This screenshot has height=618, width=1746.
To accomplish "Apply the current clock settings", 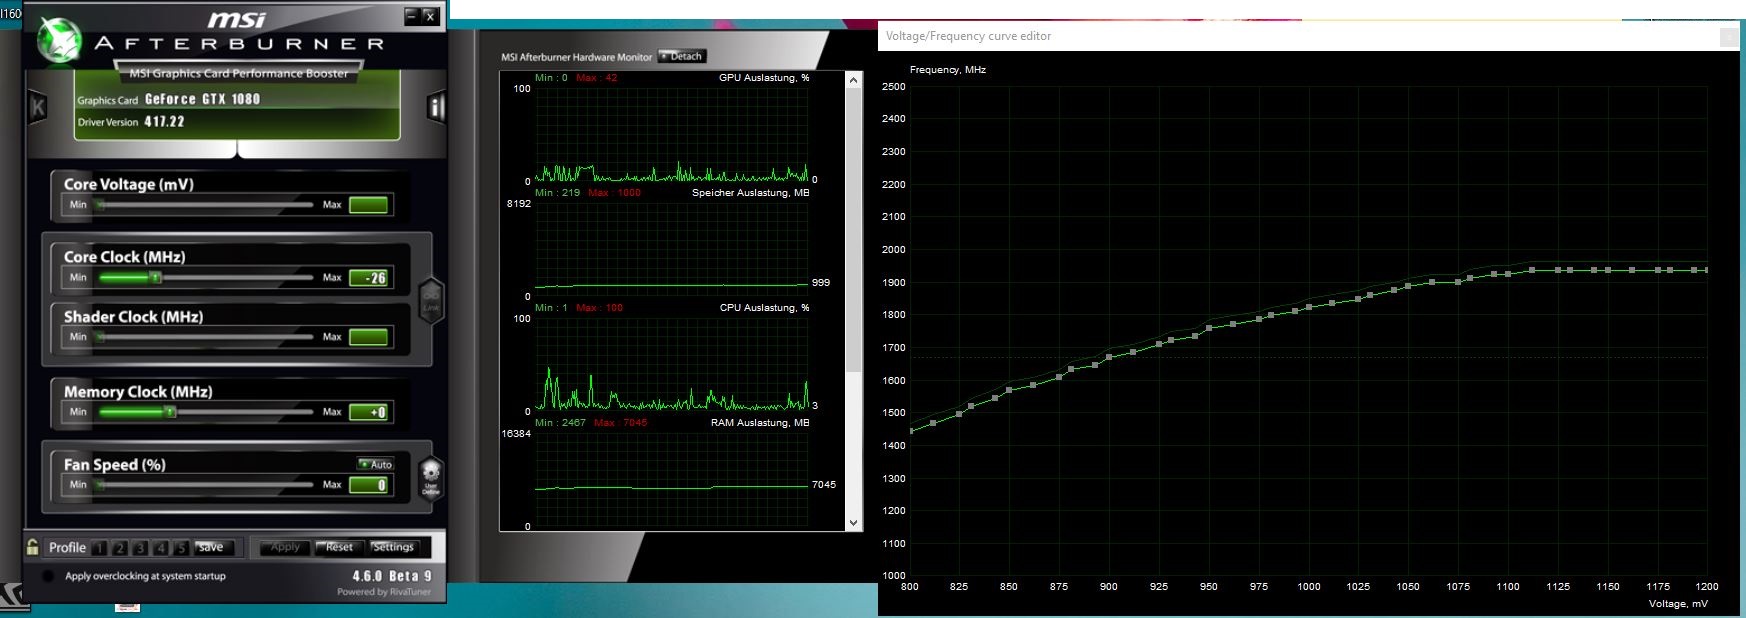I will pyautogui.click(x=285, y=547).
